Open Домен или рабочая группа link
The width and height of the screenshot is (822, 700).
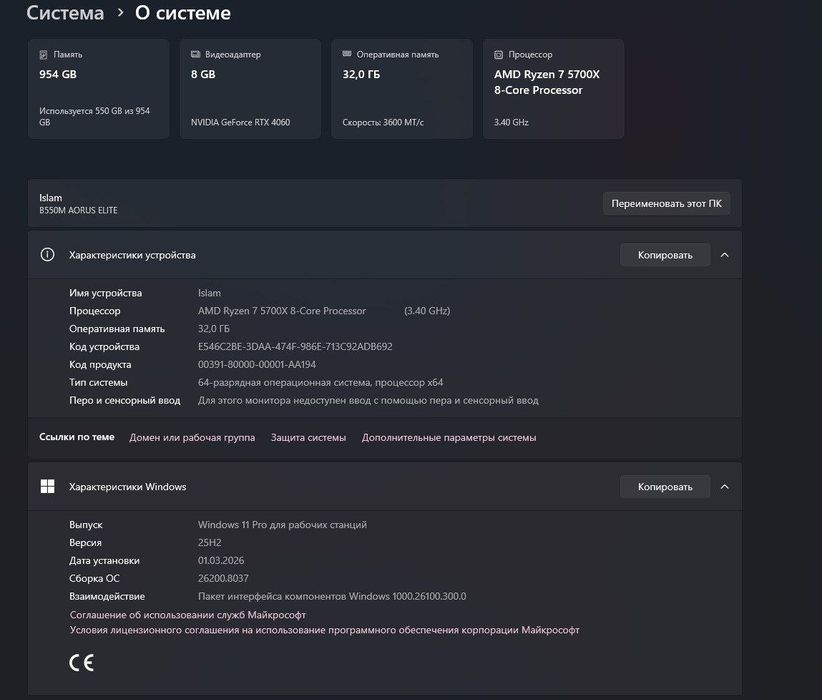pos(192,437)
